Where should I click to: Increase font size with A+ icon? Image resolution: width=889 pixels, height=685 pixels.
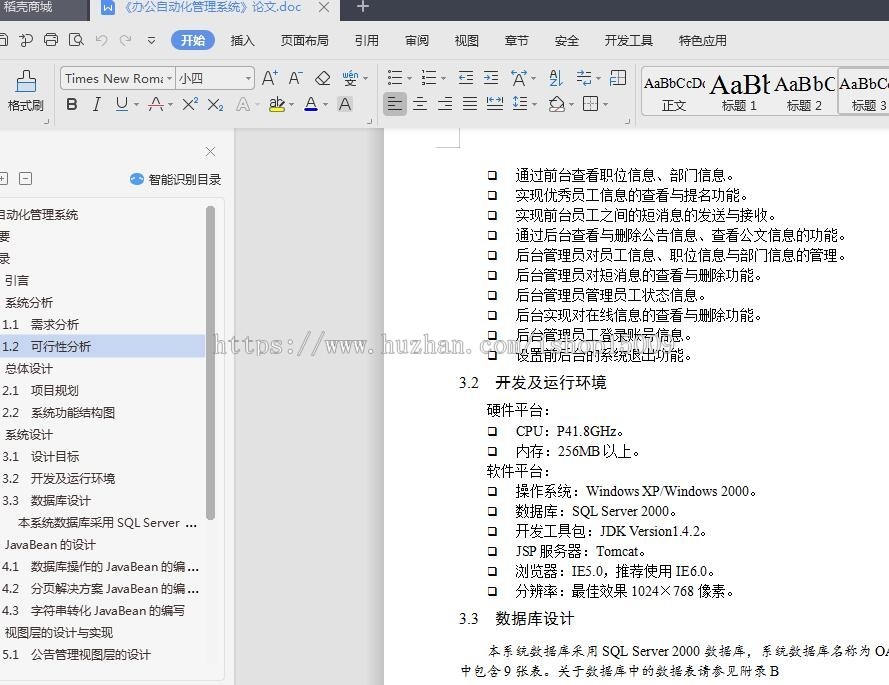point(269,78)
